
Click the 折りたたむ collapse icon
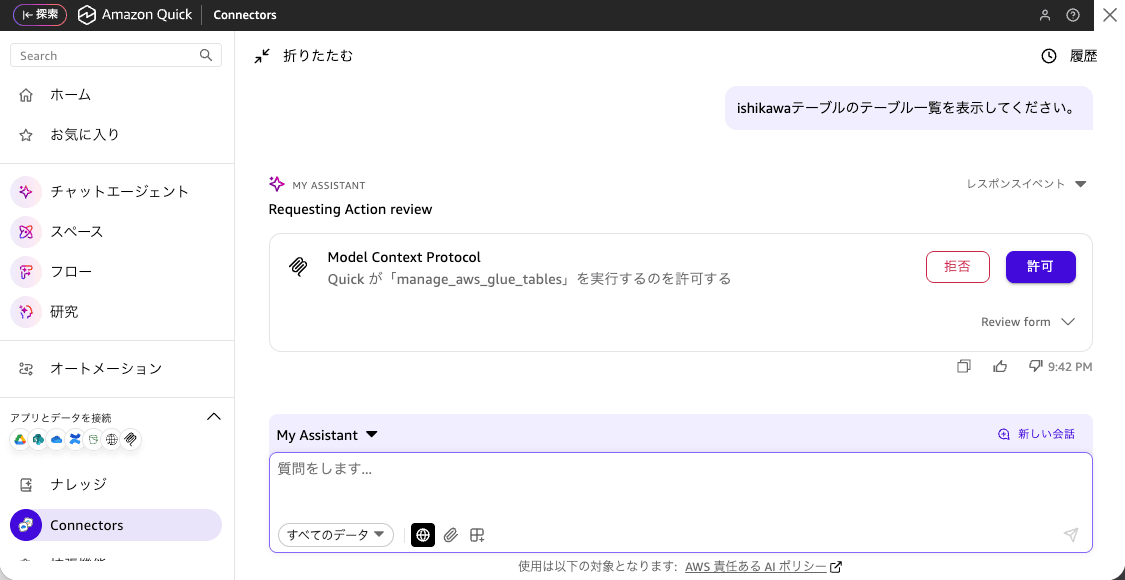263,56
